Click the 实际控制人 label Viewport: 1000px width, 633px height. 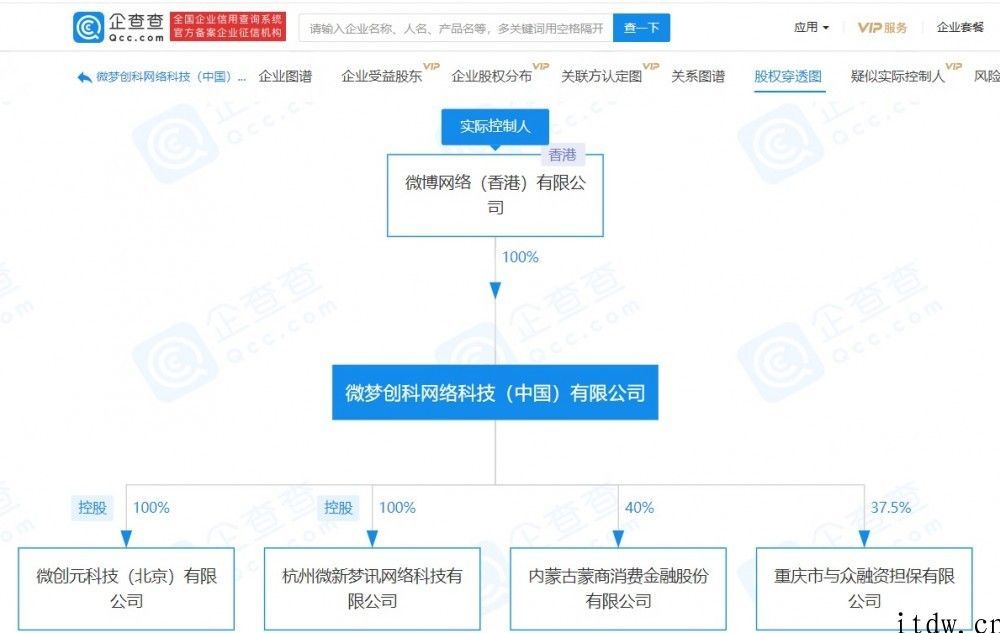[495, 127]
